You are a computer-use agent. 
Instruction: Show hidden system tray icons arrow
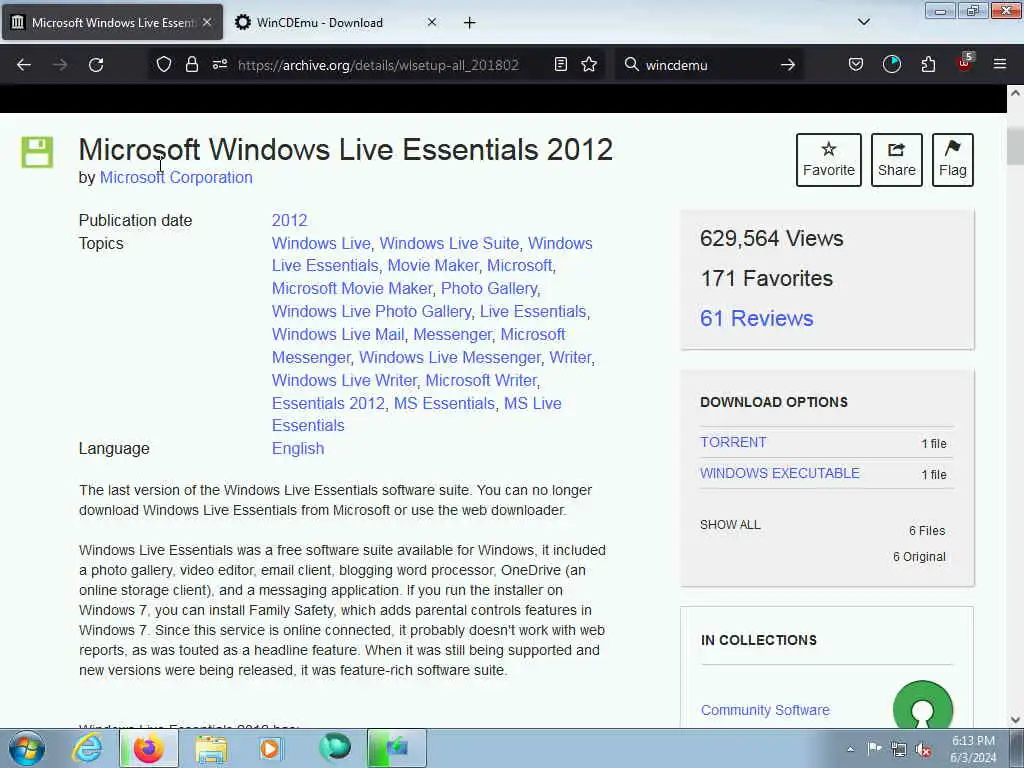[x=850, y=749]
